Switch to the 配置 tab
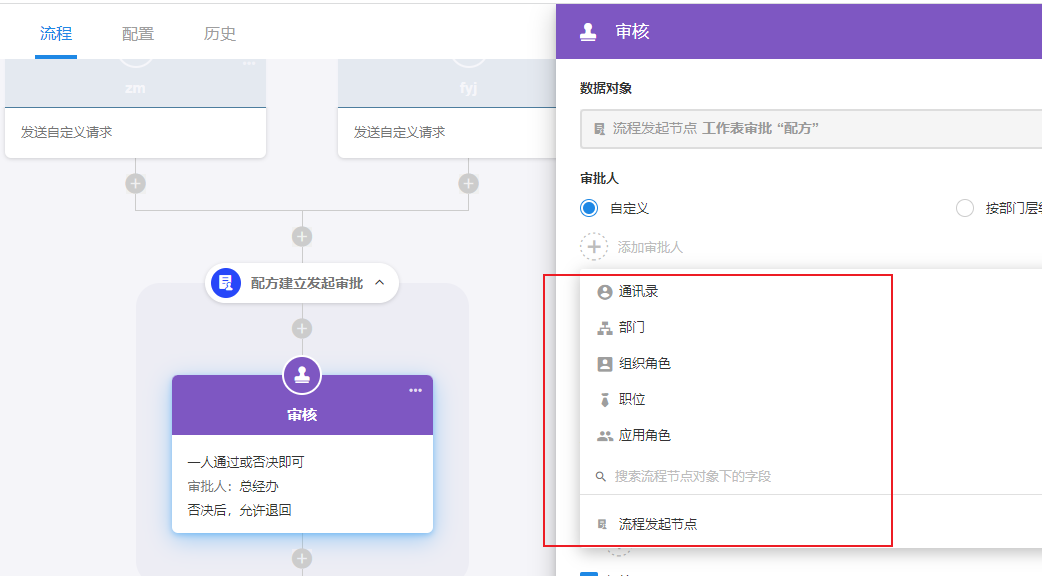Image resolution: width=1042 pixels, height=576 pixels. [x=138, y=34]
